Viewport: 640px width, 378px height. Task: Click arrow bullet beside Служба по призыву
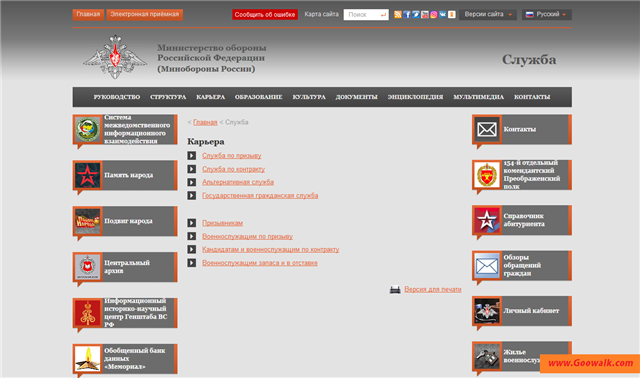(x=192, y=156)
